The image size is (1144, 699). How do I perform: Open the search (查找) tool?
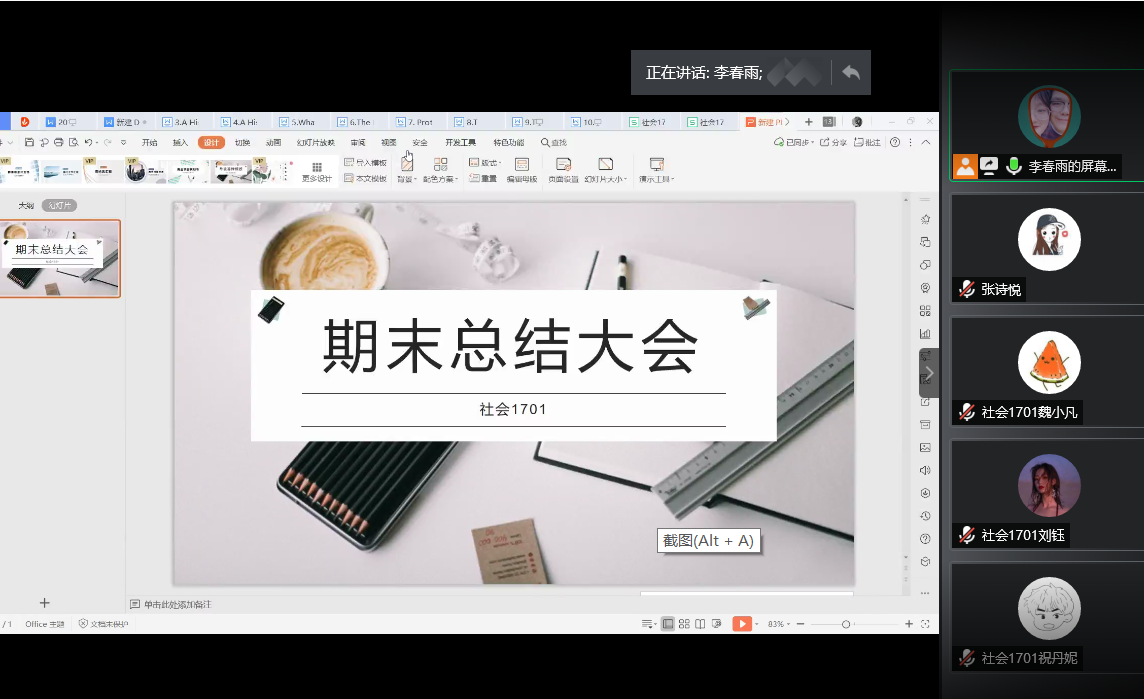point(554,142)
